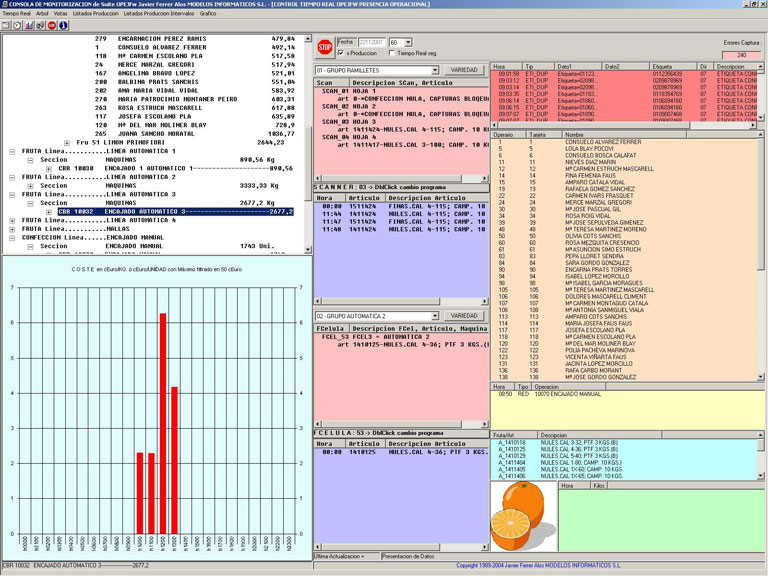The width and height of the screenshot is (768, 576).
Task: Open the Grafico menu
Action: click(x=208, y=14)
